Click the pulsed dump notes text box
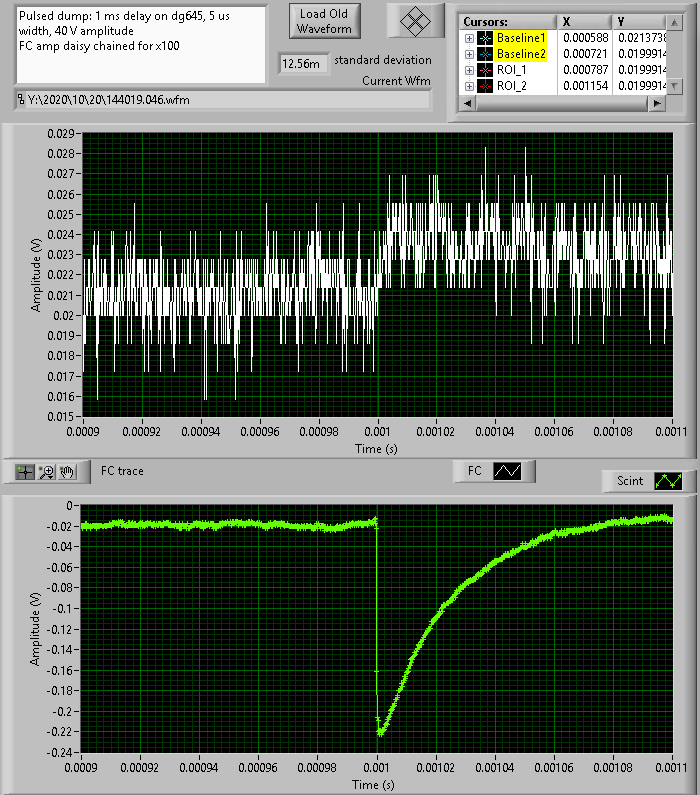This screenshot has width=700, height=795. point(140,44)
